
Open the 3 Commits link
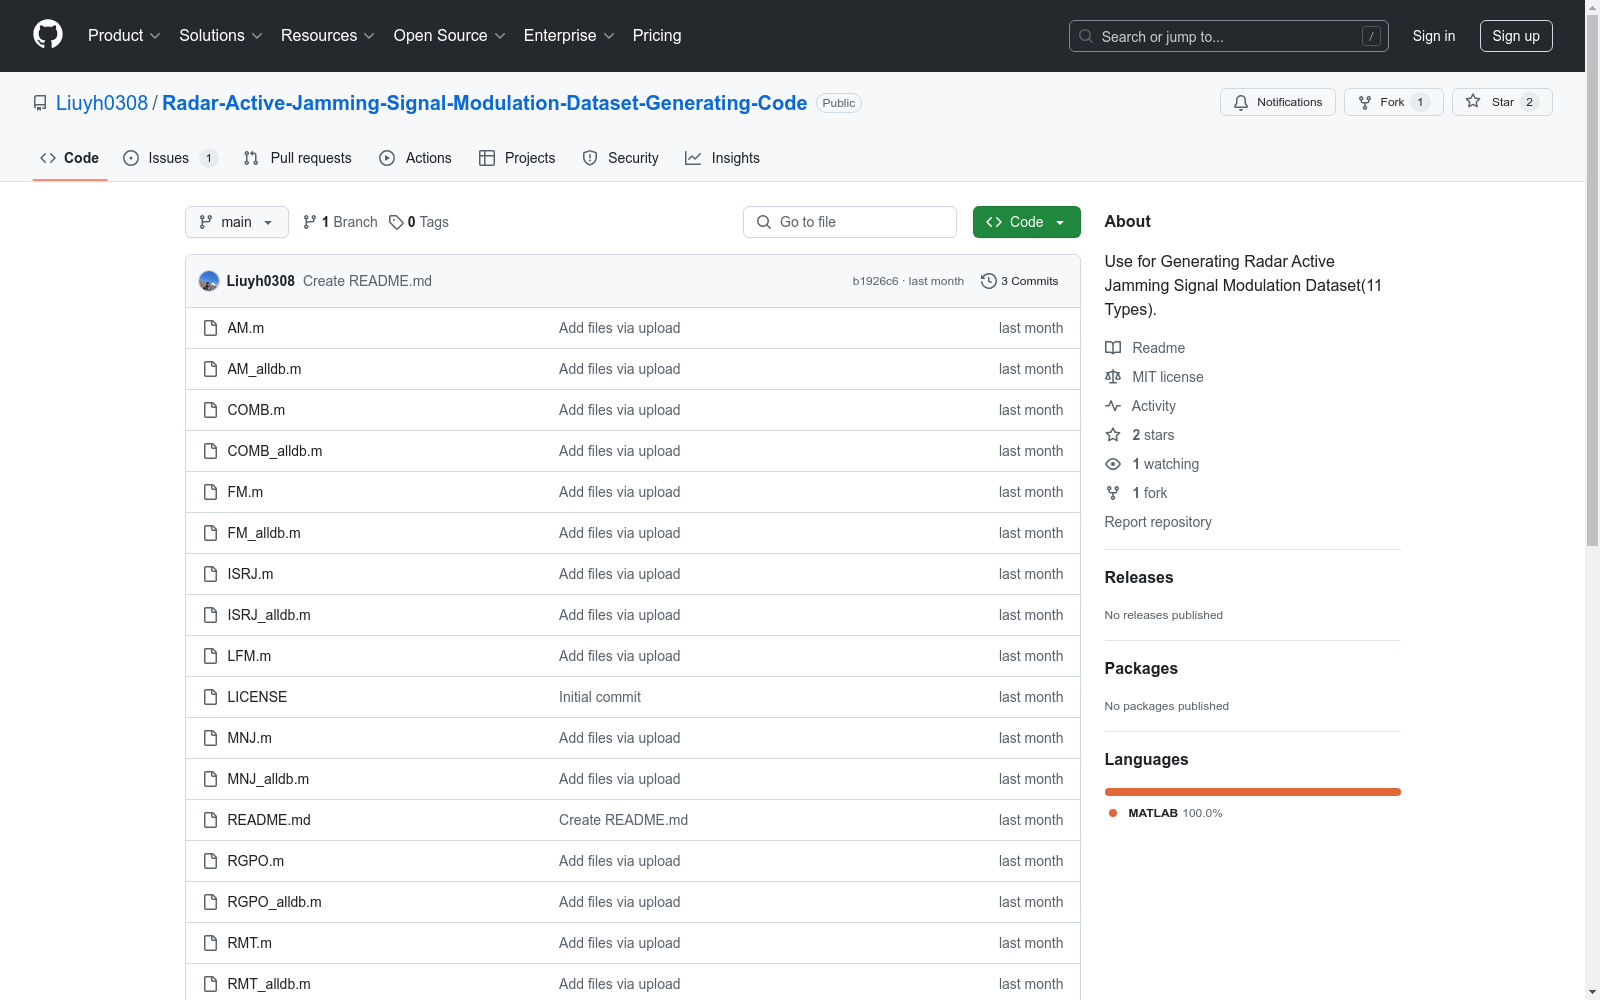point(1020,281)
